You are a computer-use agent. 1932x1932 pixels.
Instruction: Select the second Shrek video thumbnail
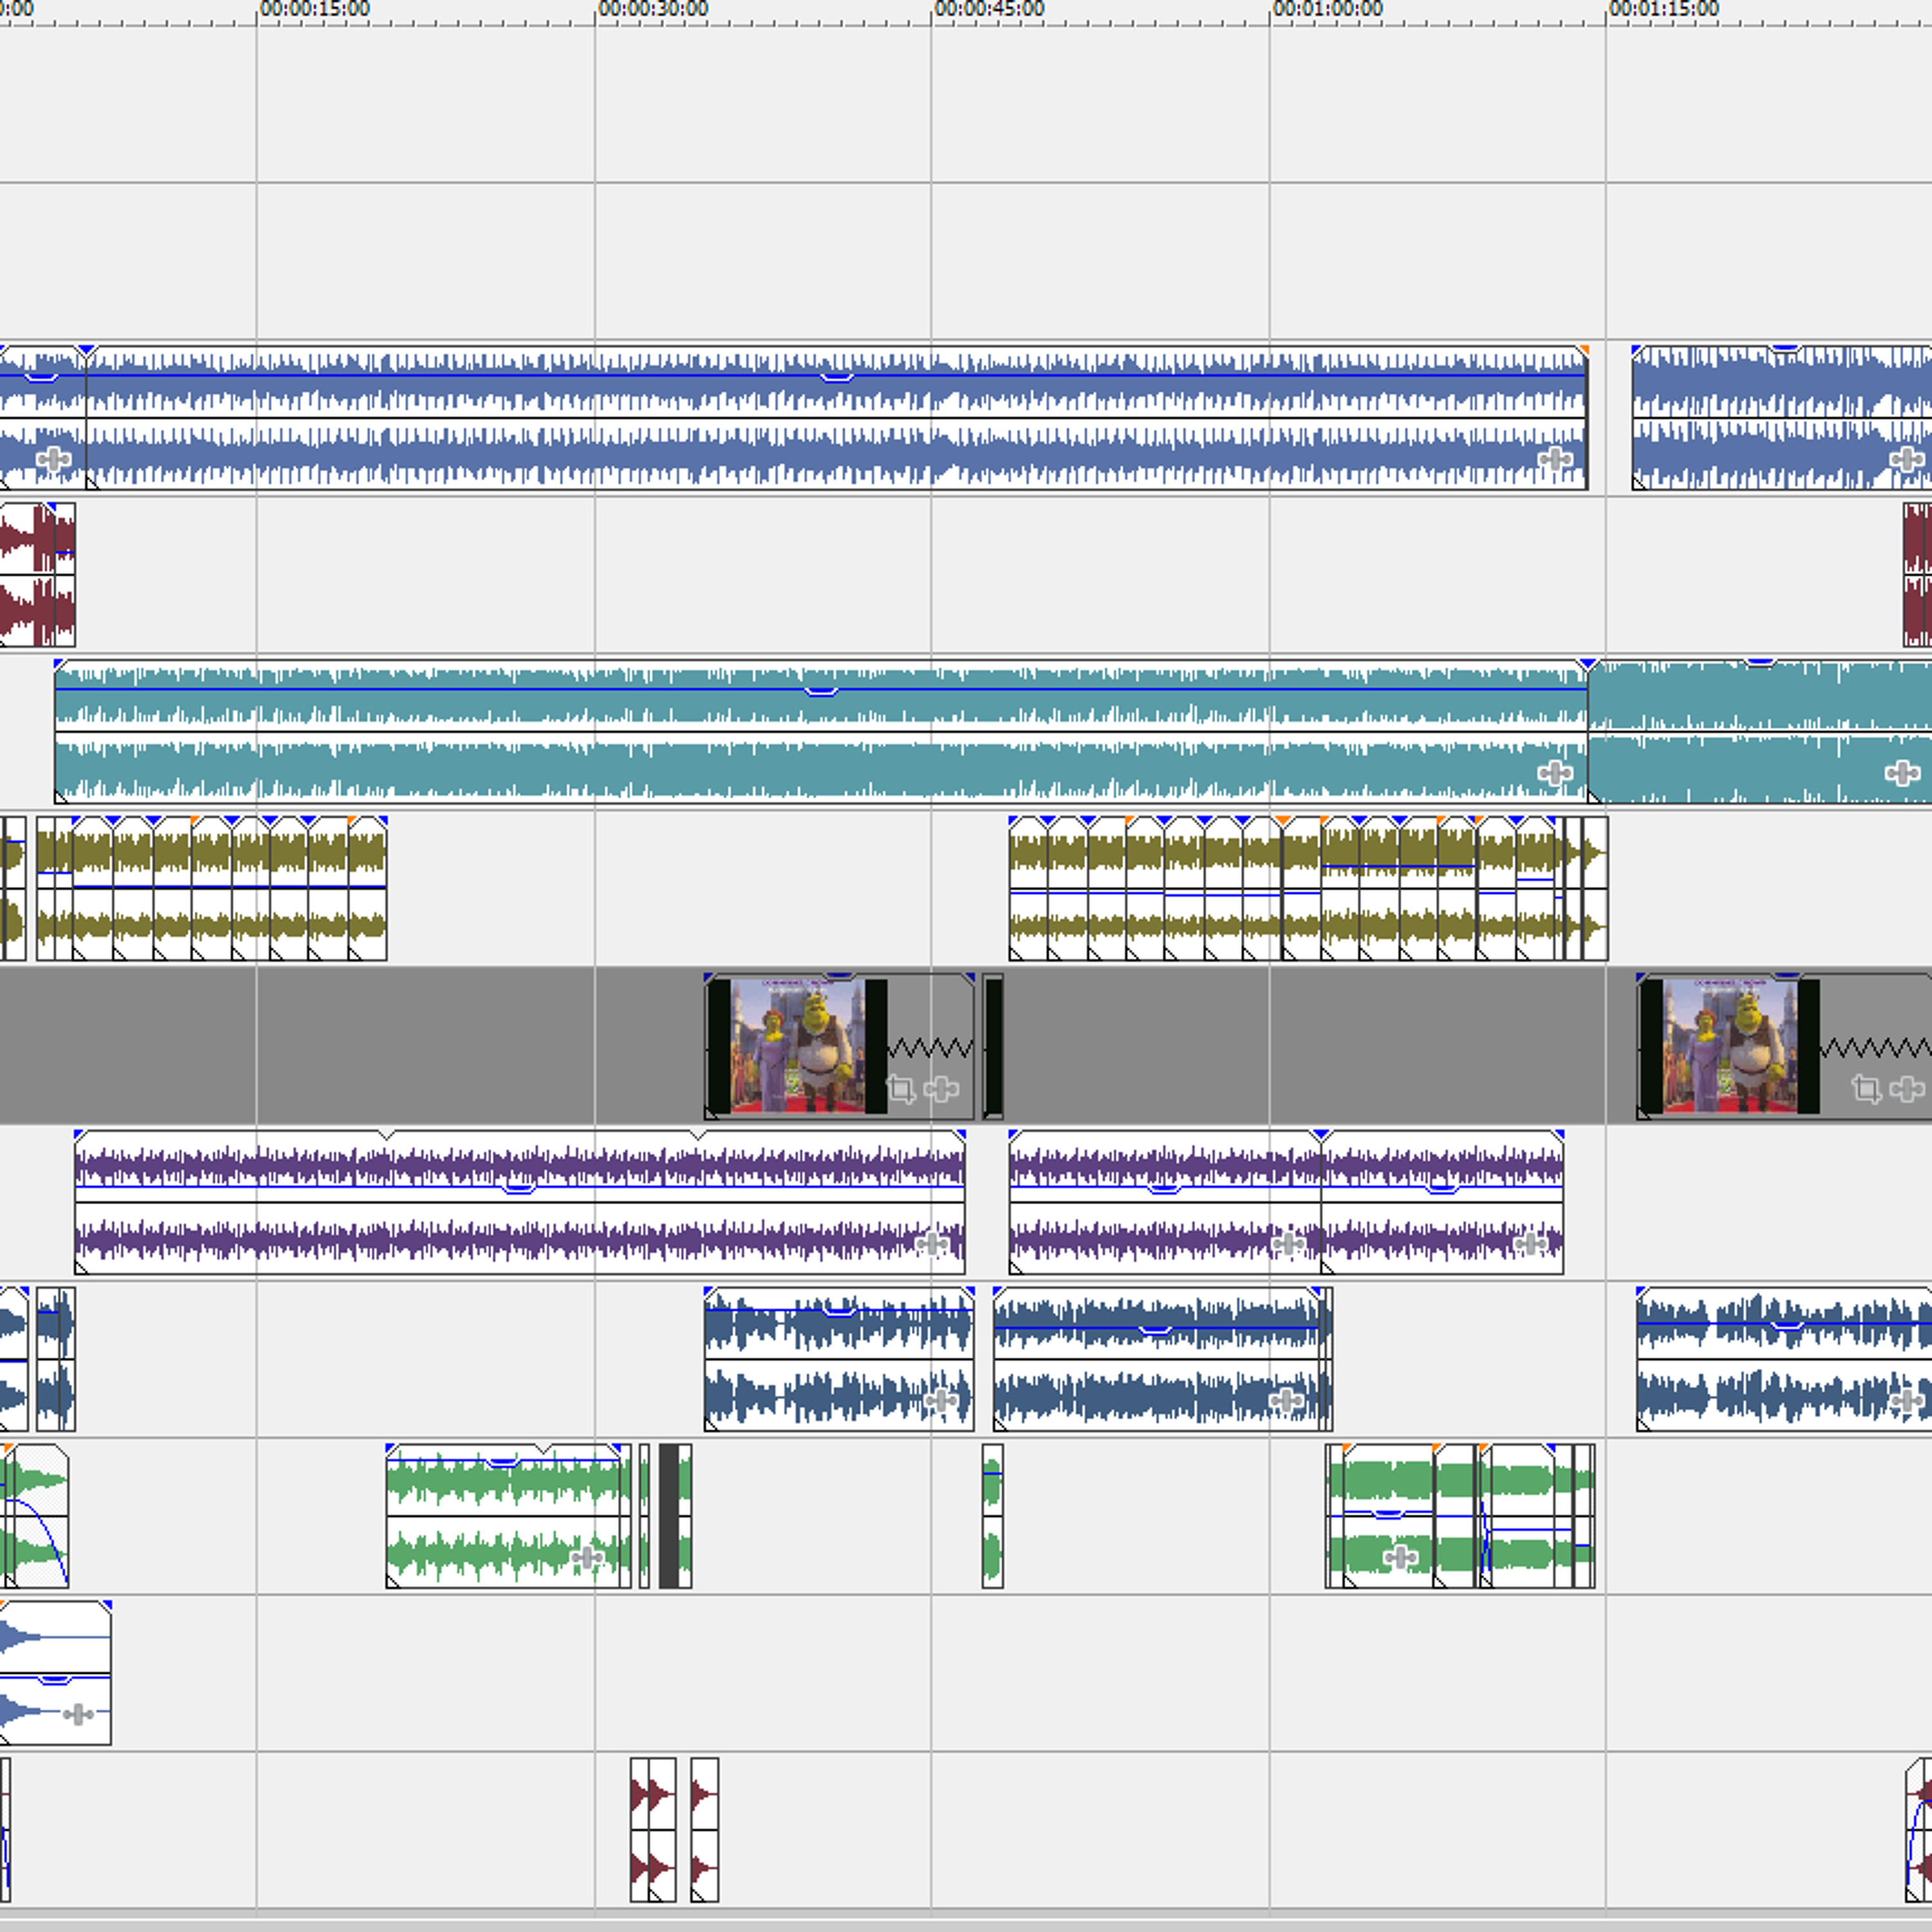coord(1729,1046)
